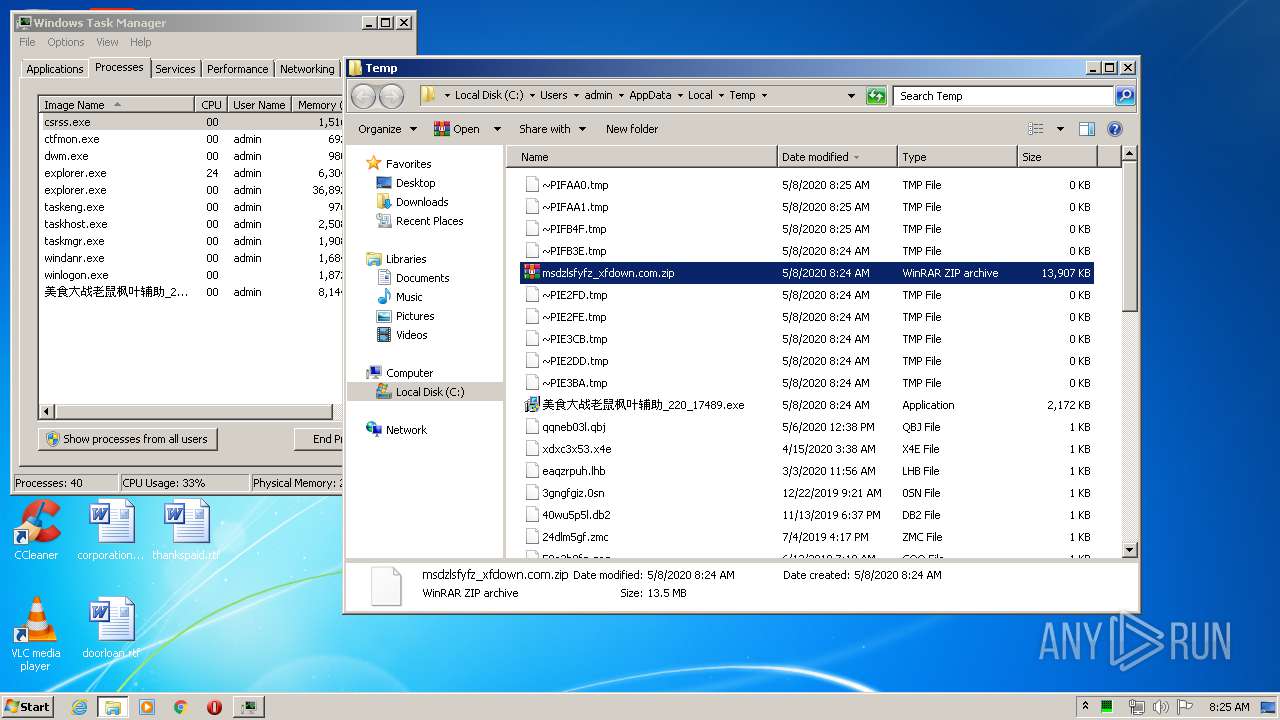This screenshot has width=1280, height=720.
Task: Expand breadcrumb arrow after Users
Action: pyautogui.click(x=575, y=96)
